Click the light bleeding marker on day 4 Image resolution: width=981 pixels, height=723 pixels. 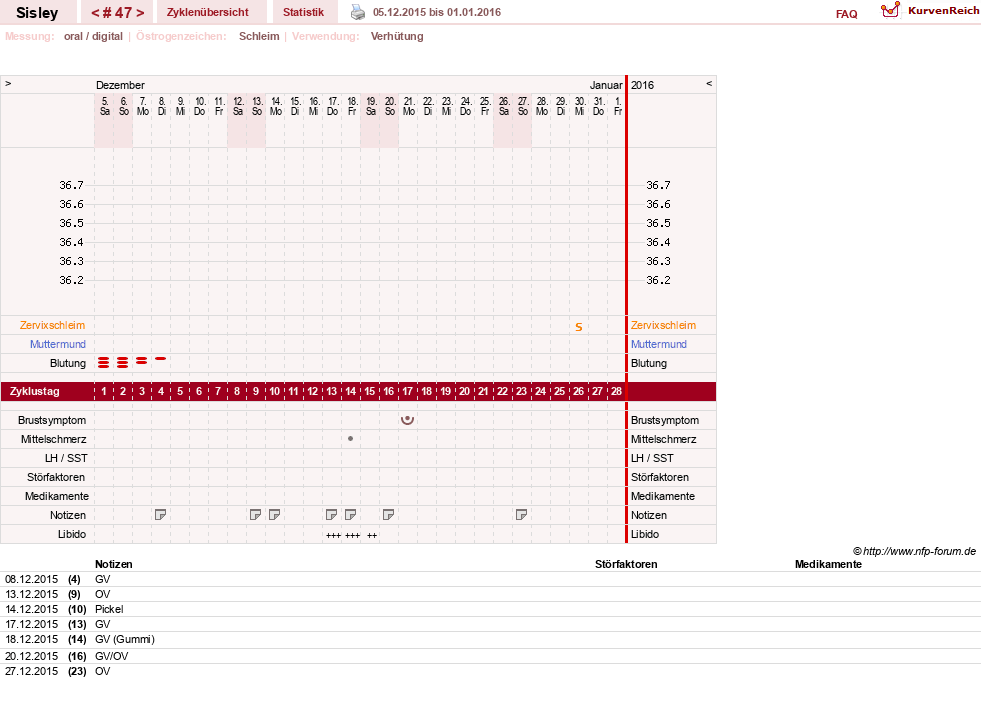(161, 358)
